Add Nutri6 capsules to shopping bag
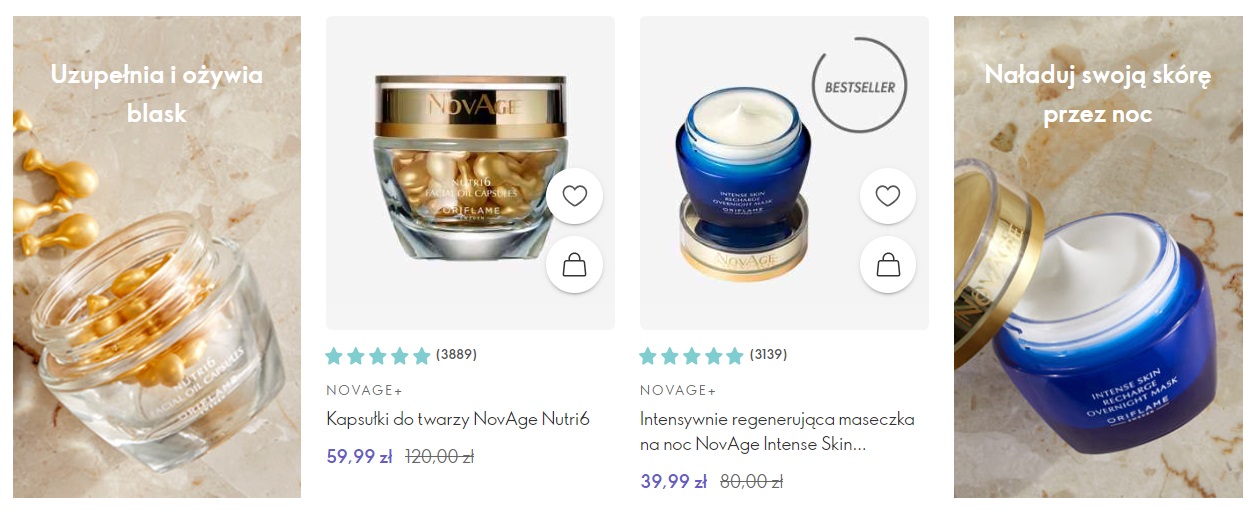Viewport: 1257px width, 510px height. (574, 264)
